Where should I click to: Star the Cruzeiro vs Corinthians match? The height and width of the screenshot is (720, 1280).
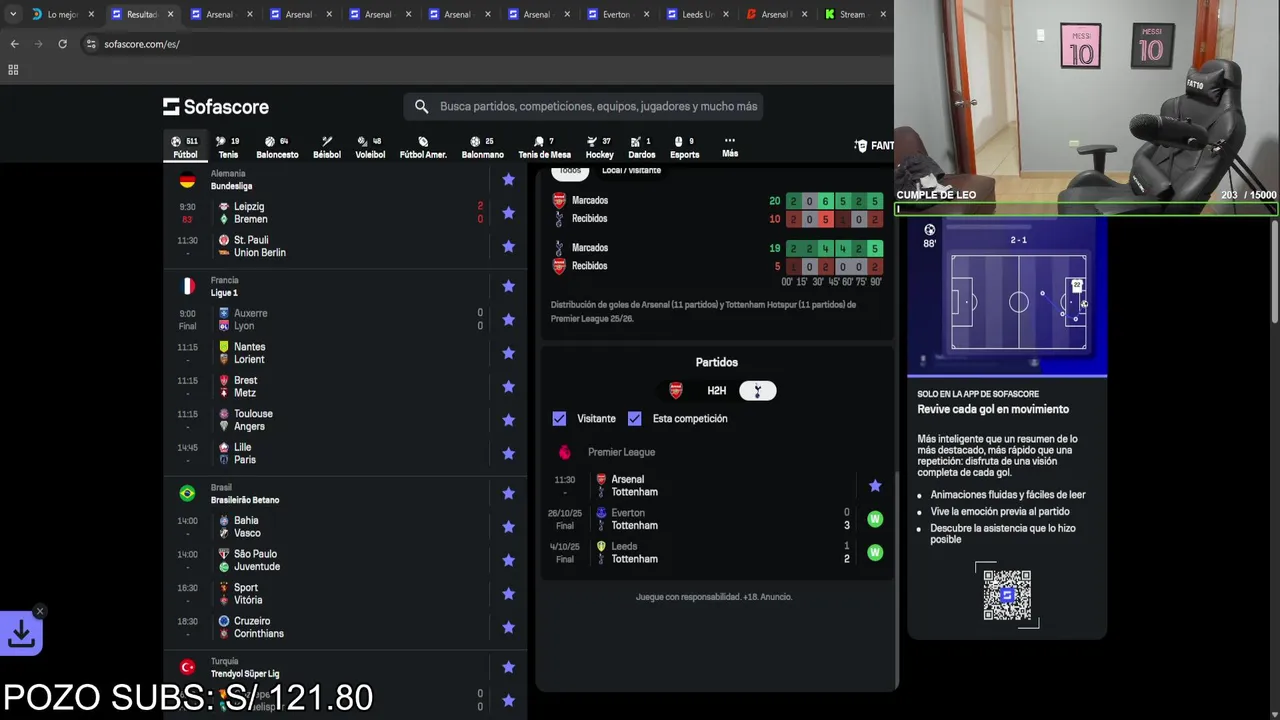point(508,627)
